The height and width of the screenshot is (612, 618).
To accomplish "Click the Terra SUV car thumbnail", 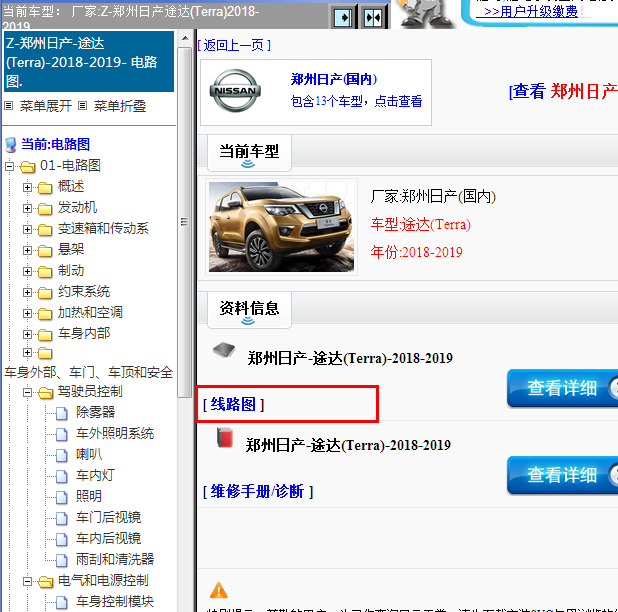I will [x=281, y=227].
